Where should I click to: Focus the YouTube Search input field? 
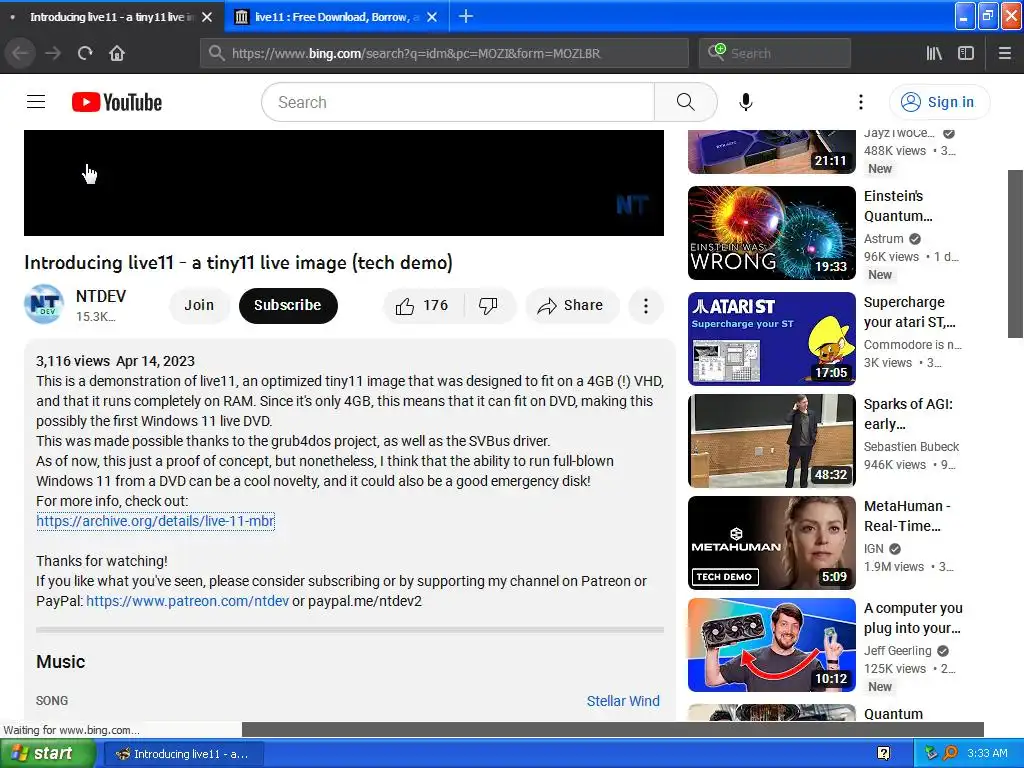458,102
